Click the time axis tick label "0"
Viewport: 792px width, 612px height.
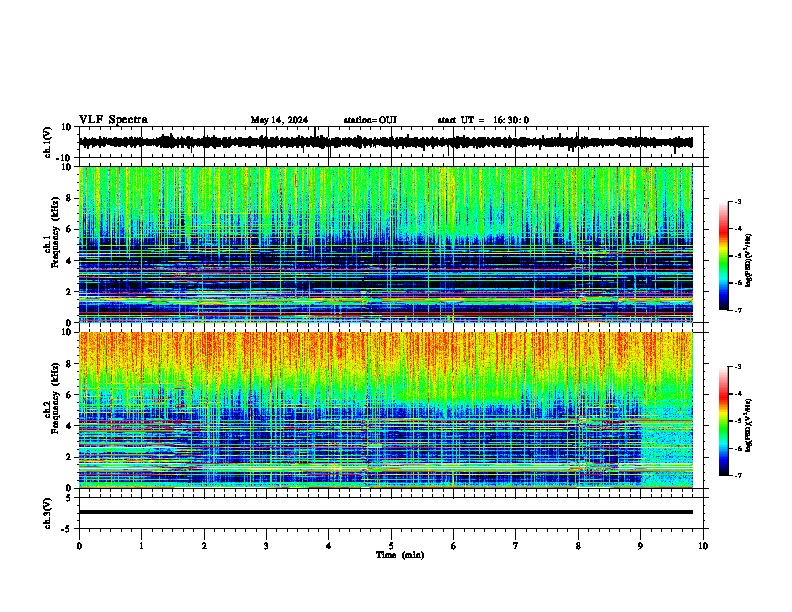click(x=79, y=546)
